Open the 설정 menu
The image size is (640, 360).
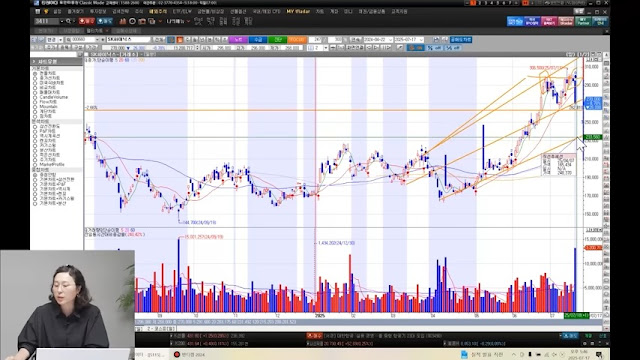click(58, 11)
